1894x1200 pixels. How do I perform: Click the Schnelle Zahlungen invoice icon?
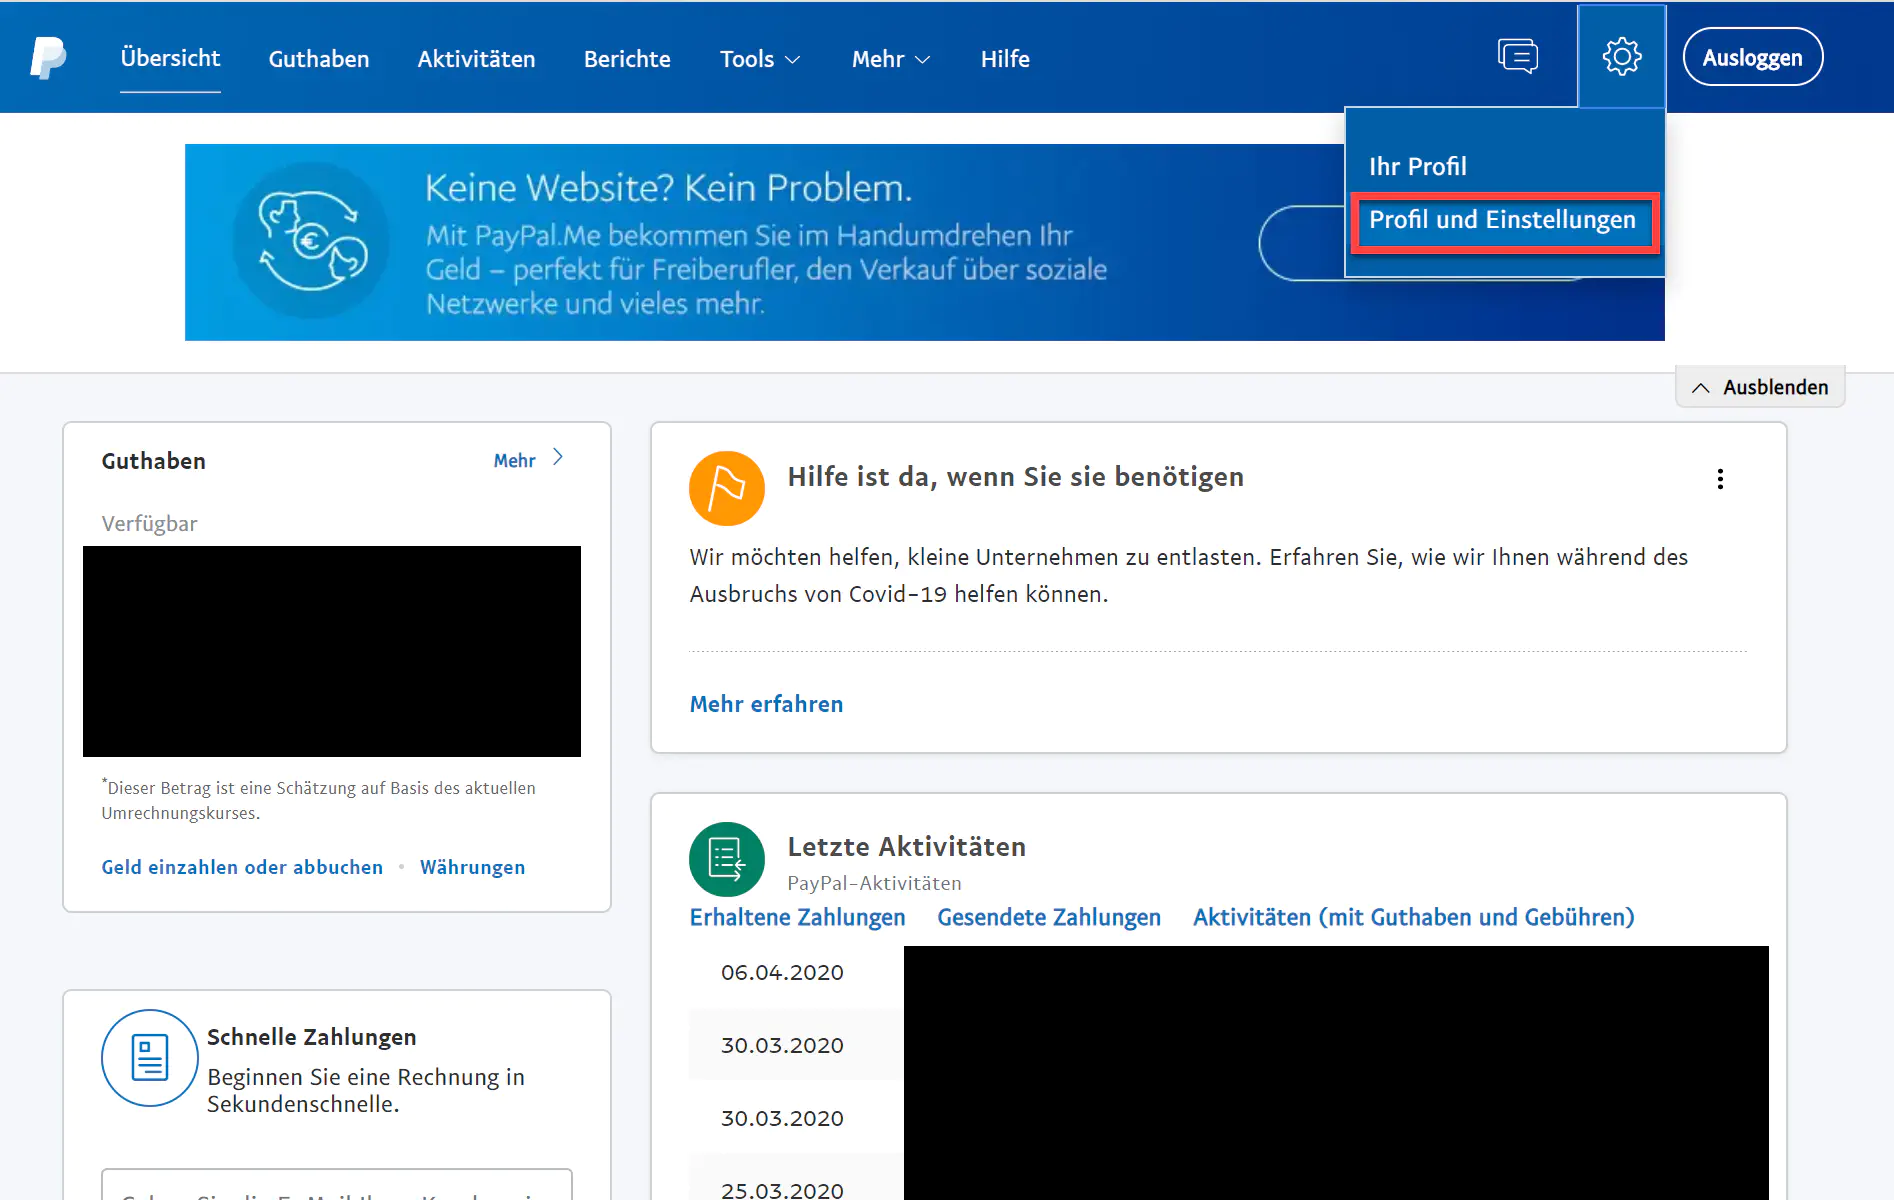click(x=150, y=1057)
